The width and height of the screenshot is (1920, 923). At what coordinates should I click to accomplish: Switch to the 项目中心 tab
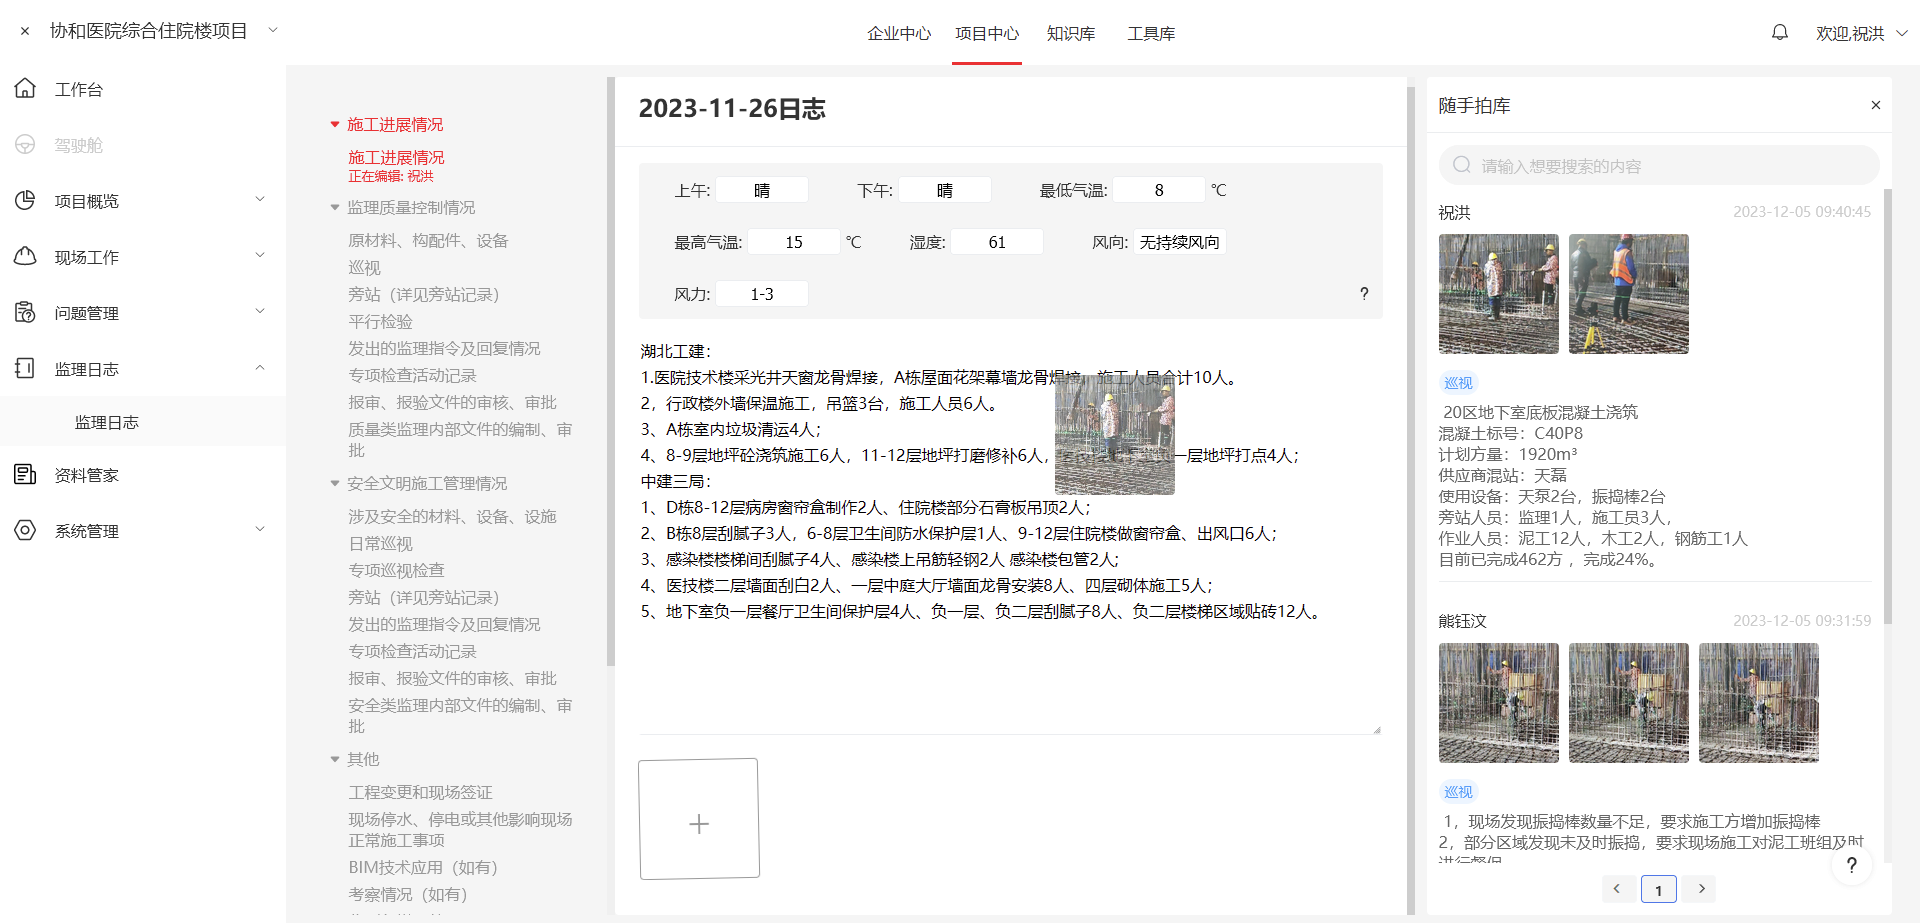tap(987, 34)
